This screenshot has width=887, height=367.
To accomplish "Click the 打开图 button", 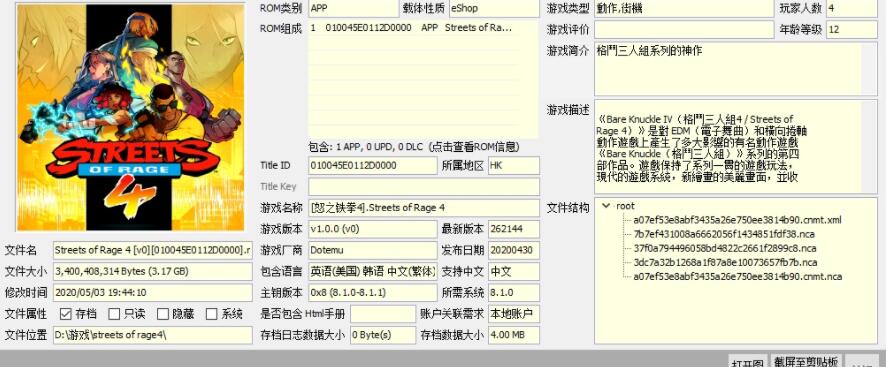I will click(x=747, y=362).
